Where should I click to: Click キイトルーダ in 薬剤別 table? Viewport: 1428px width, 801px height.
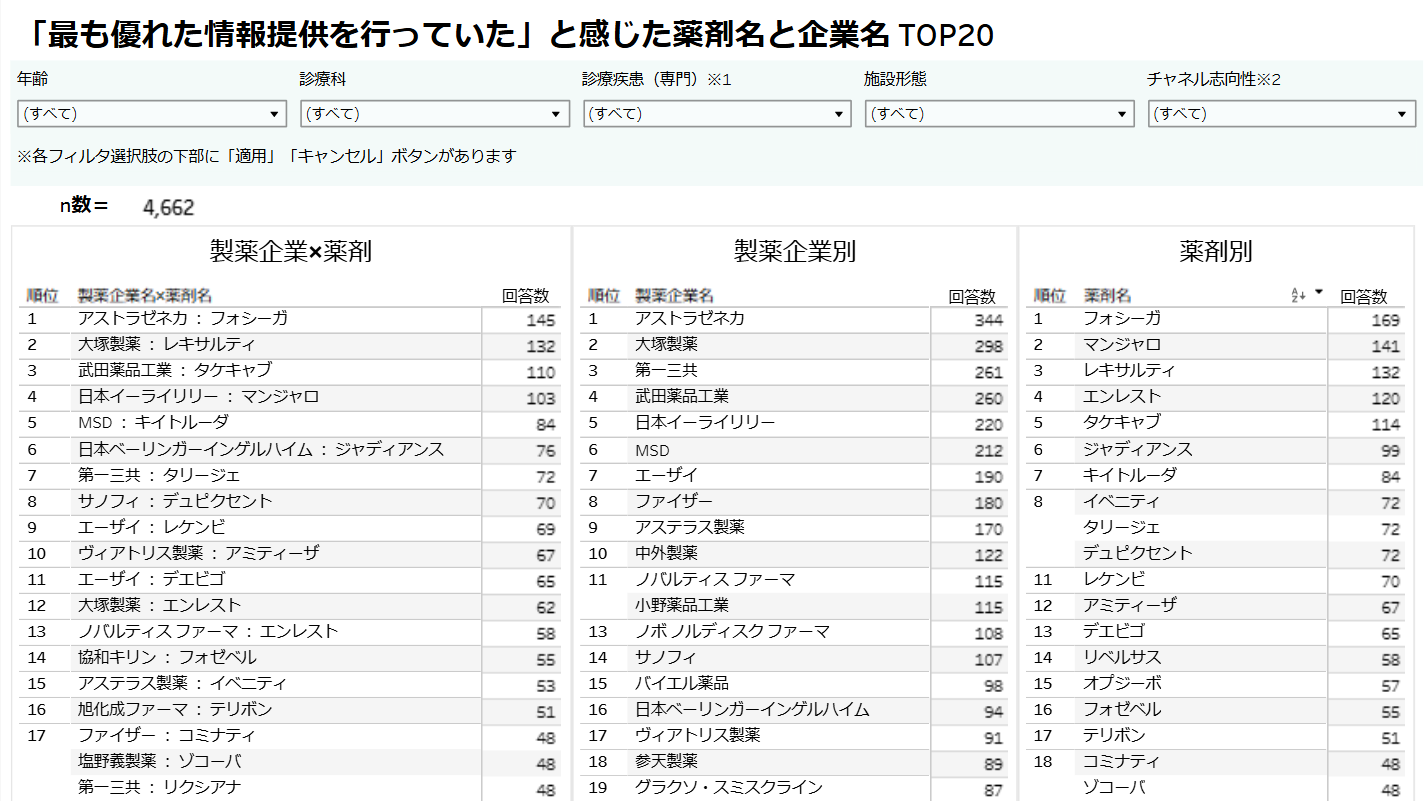(x=1130, y=475)
